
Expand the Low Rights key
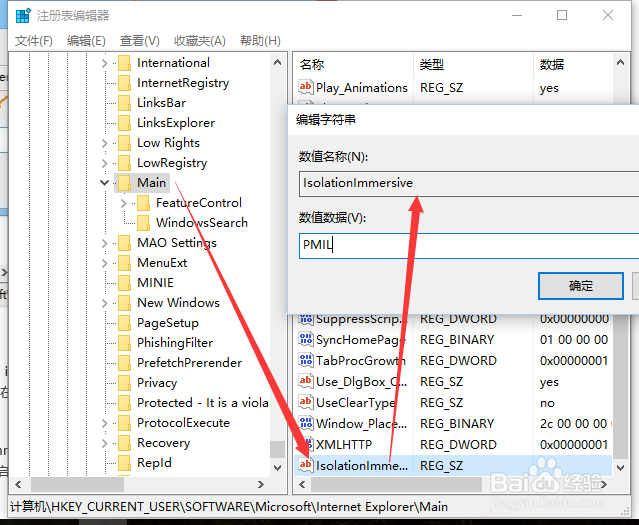coord(104,143)
